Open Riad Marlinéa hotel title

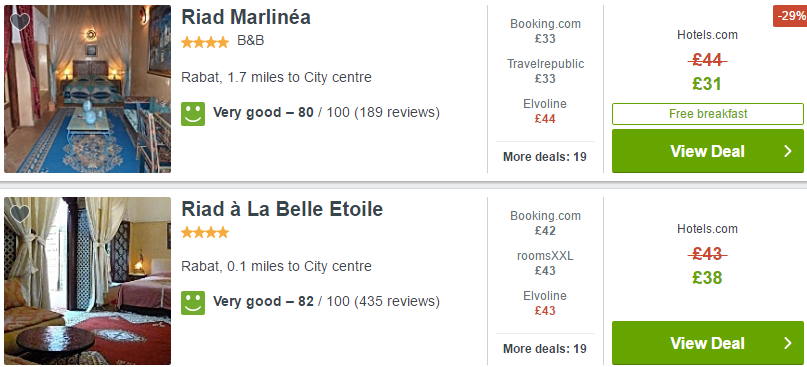[x=246, y=17]
